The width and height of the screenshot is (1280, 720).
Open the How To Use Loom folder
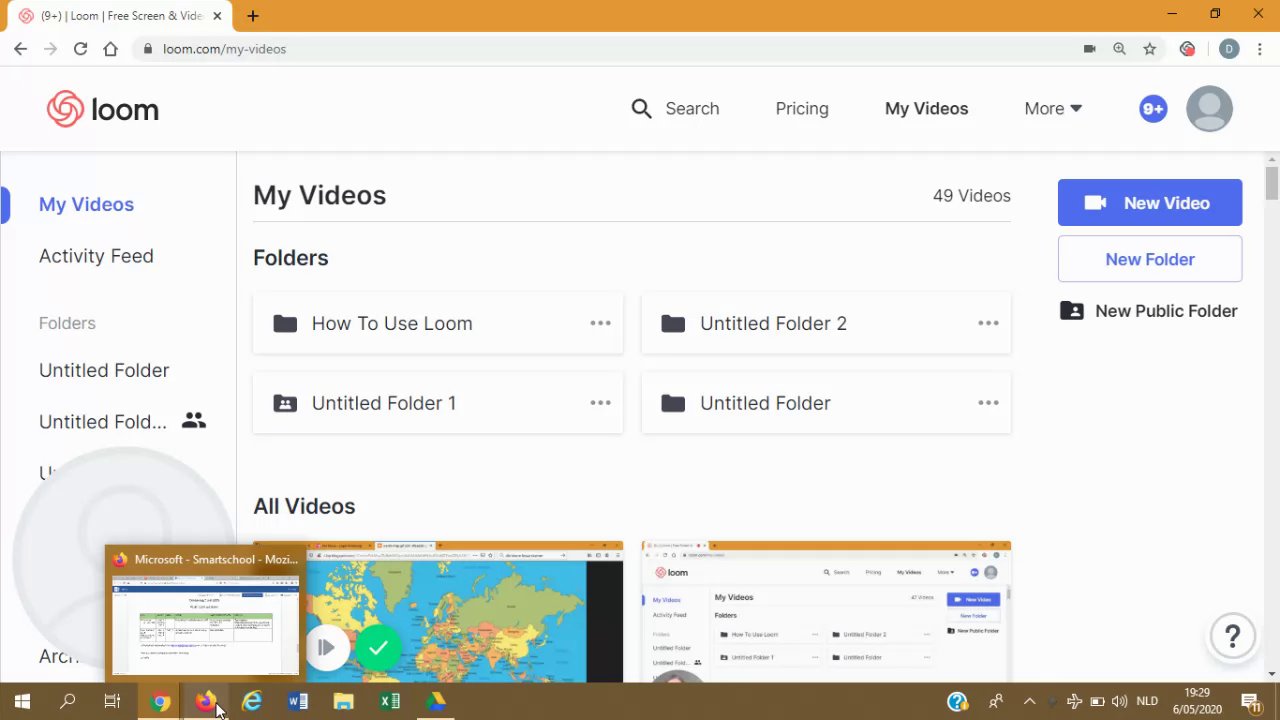[x=438, y=323]
